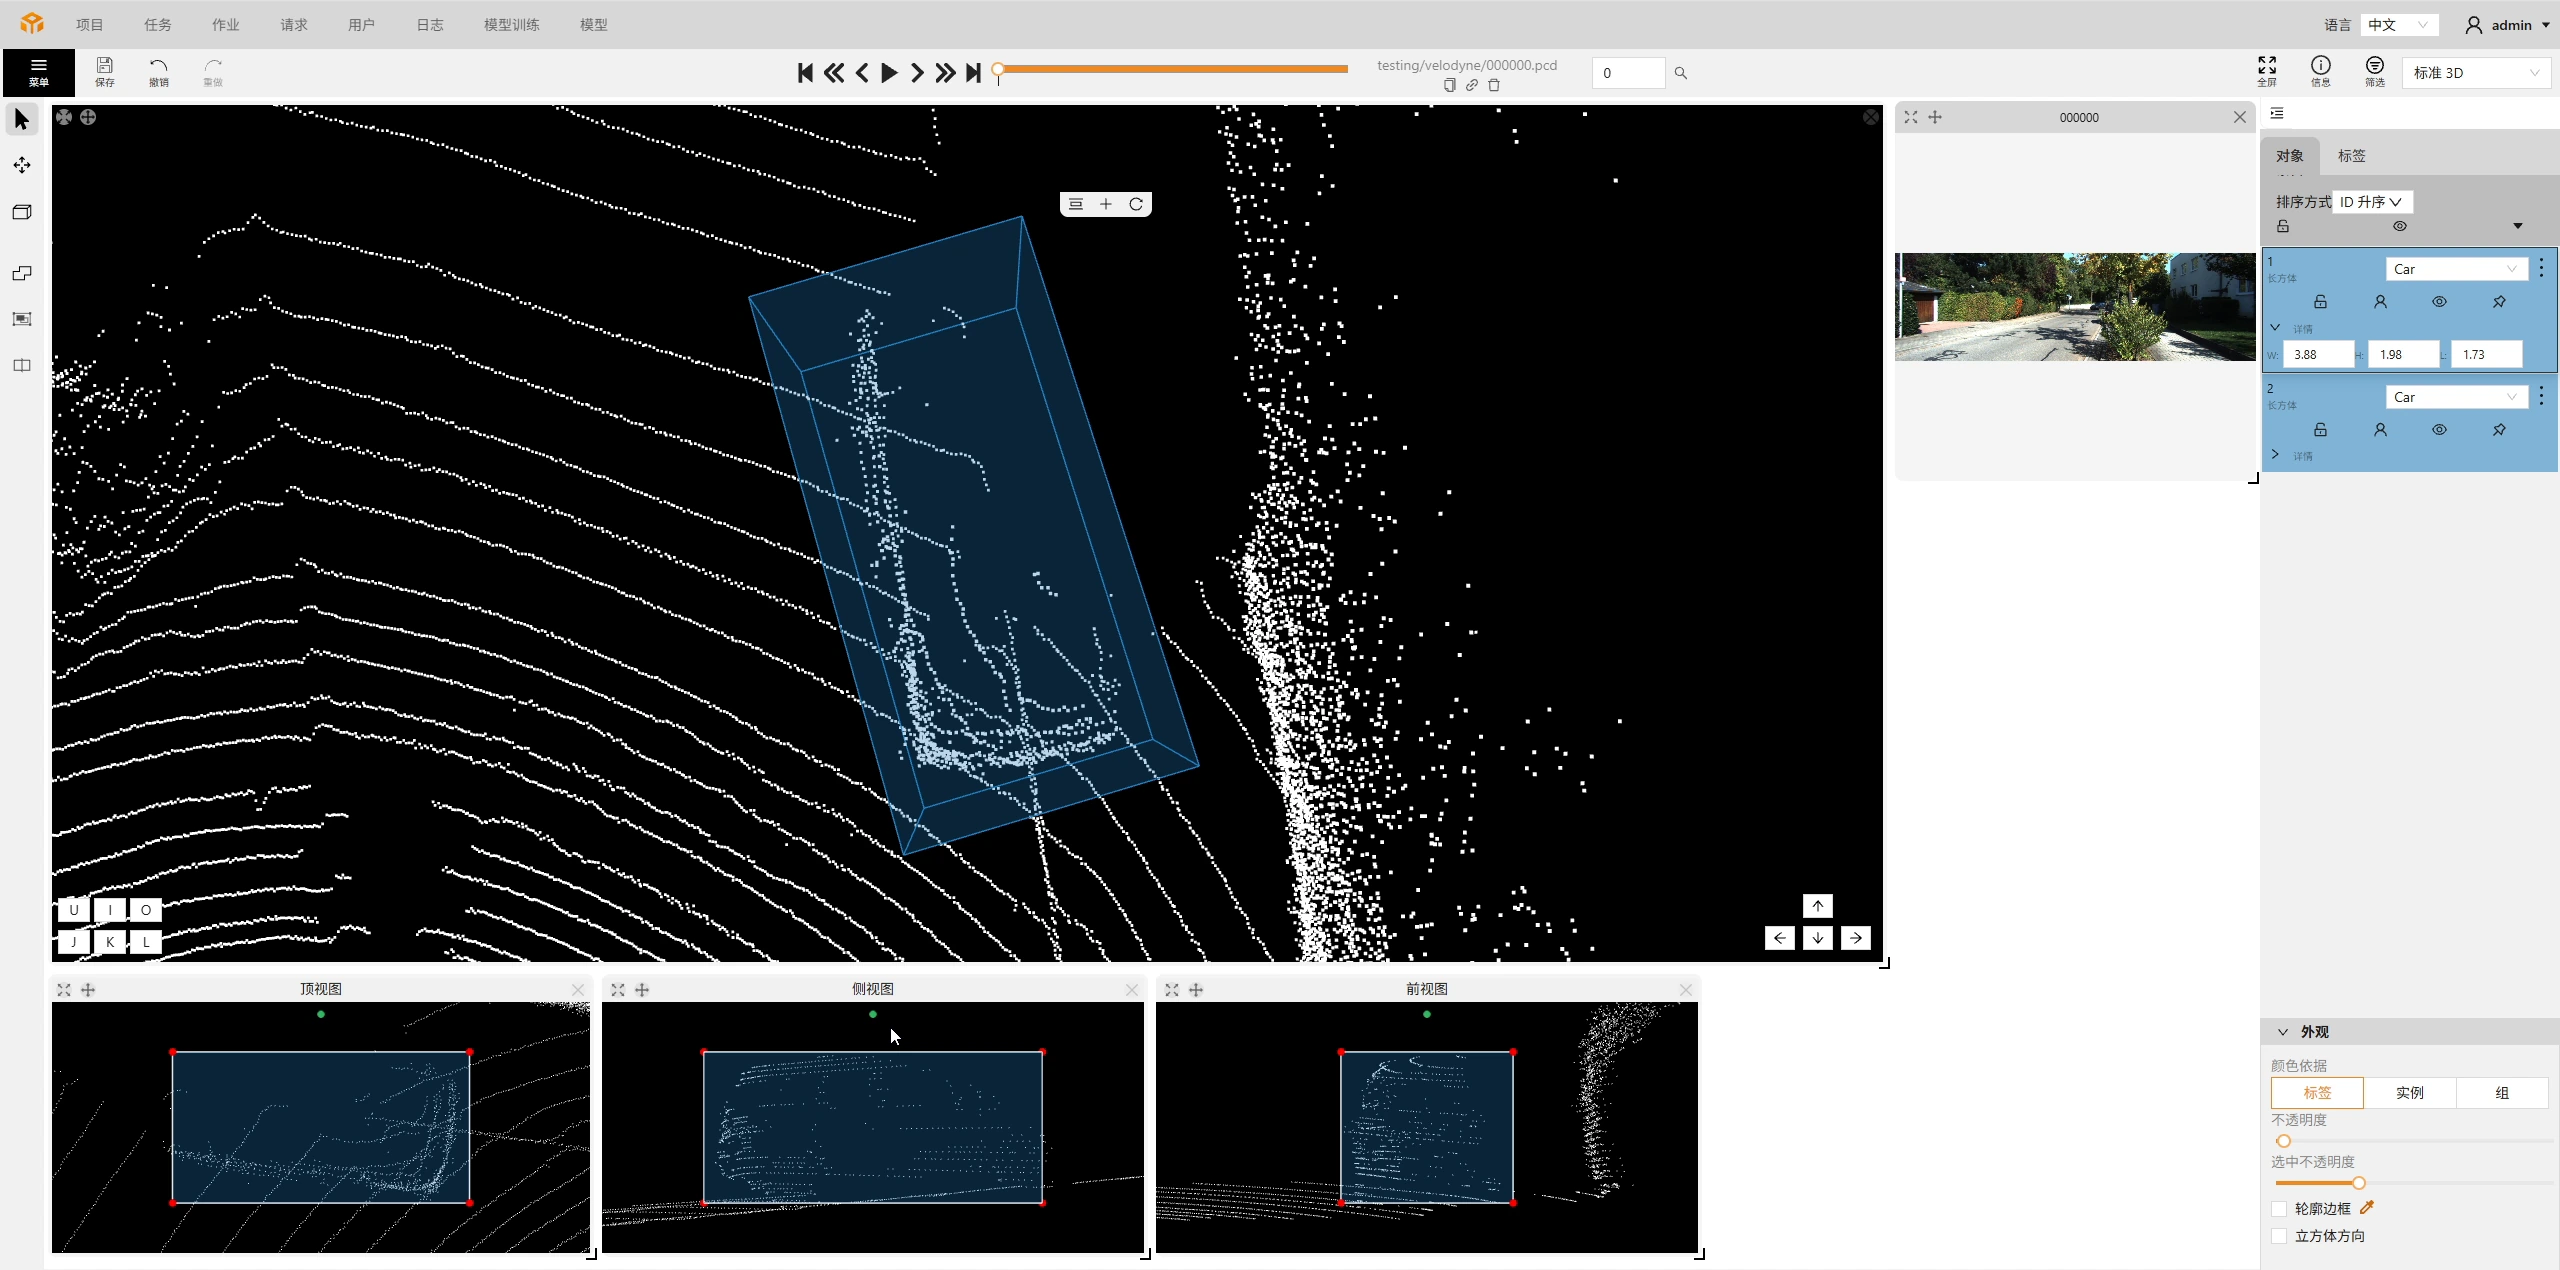
Task: Click the plus icon above the cuboid
Action: tap(1106, 204)
